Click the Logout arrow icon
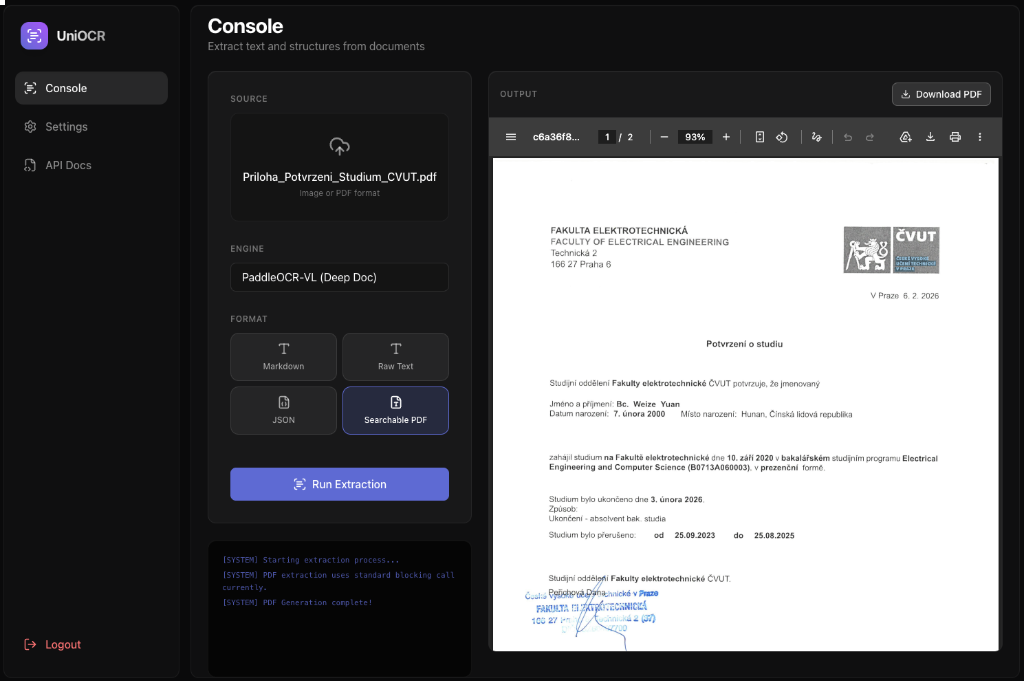The height and width of the screenshot is (681, 1024). [30, 644]
